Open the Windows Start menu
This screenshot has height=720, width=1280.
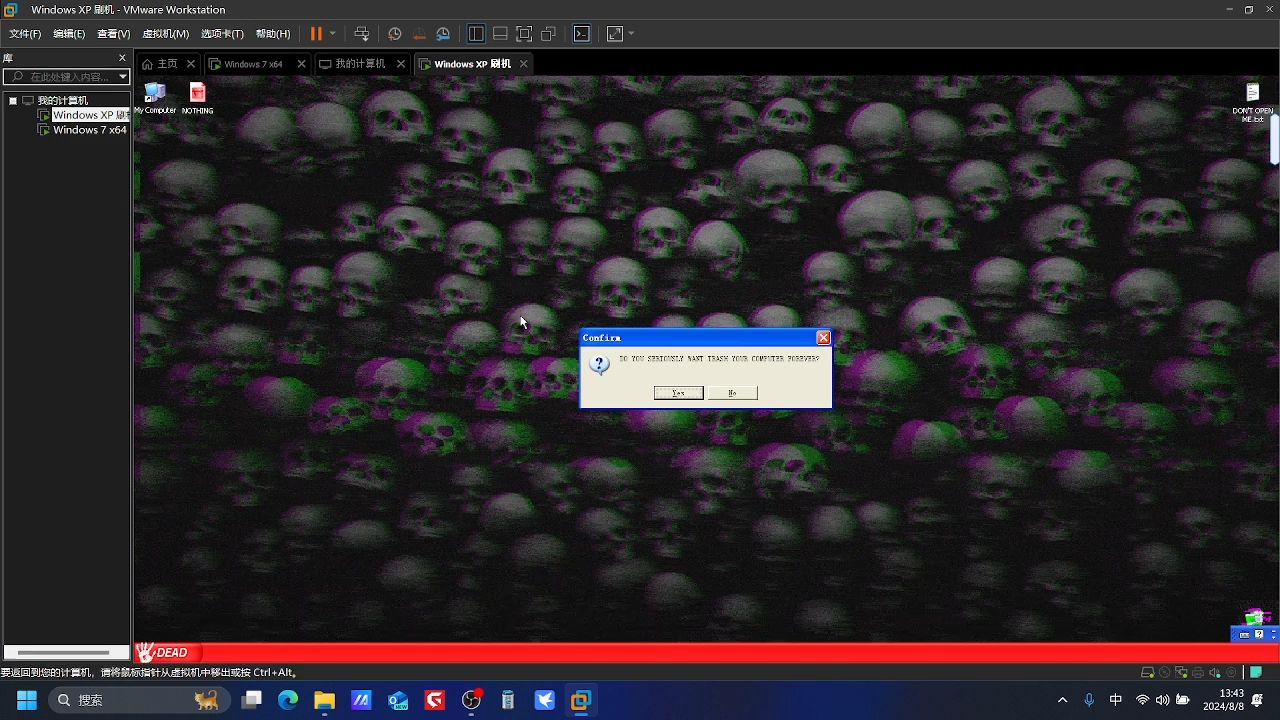click(x=27, y=700)
